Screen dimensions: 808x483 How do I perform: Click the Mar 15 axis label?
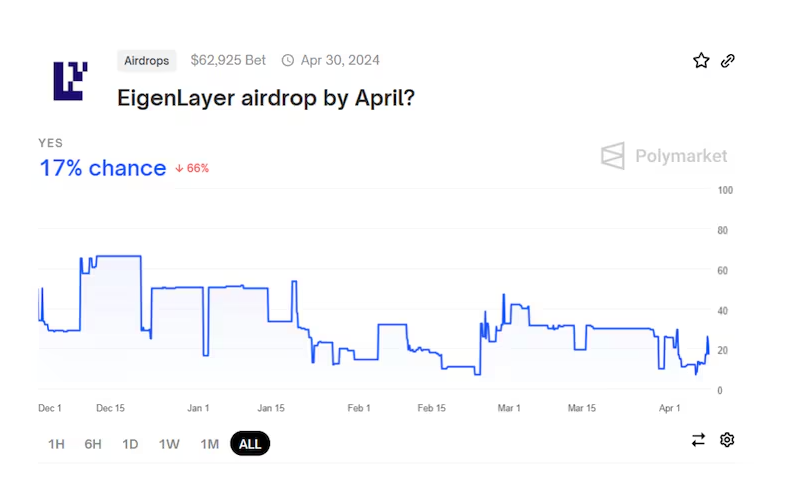click(x=582, y=408)
